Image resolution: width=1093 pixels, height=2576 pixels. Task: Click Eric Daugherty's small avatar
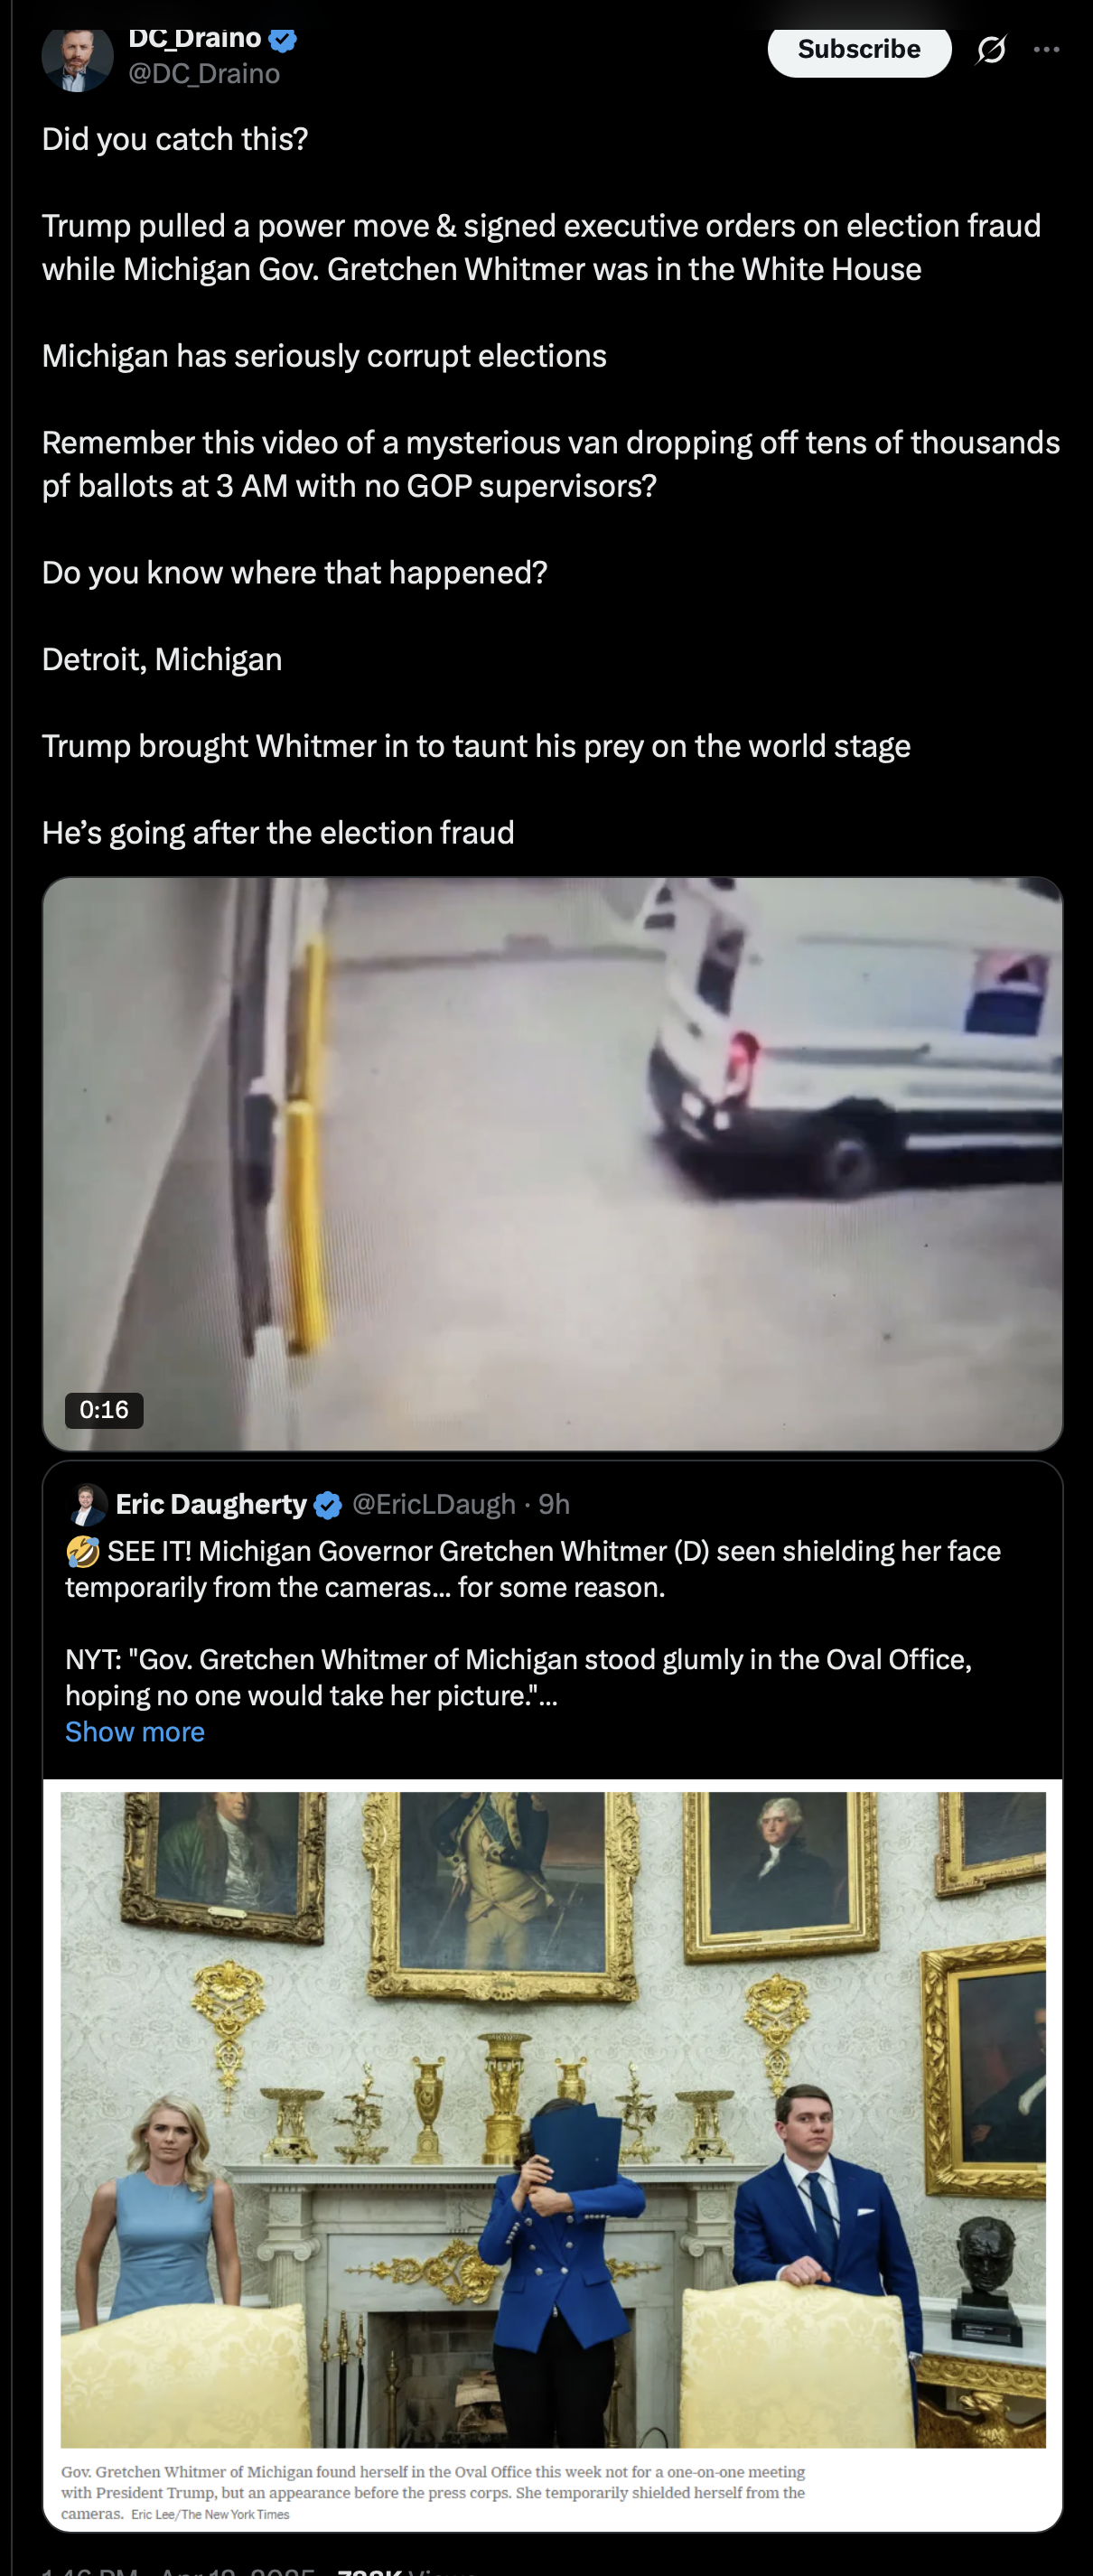tap(87, 1504)
